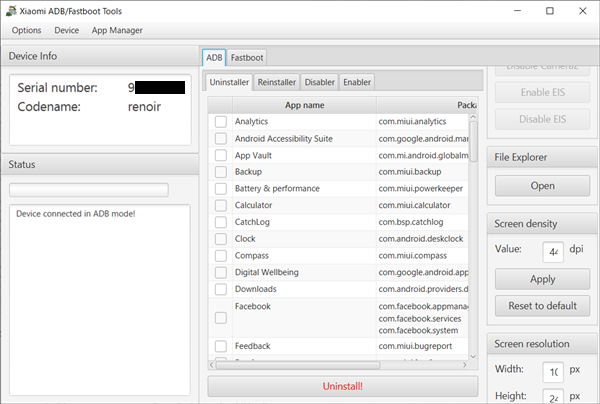Click the Device connected in ADB mode! message

[x=76, y=214]
